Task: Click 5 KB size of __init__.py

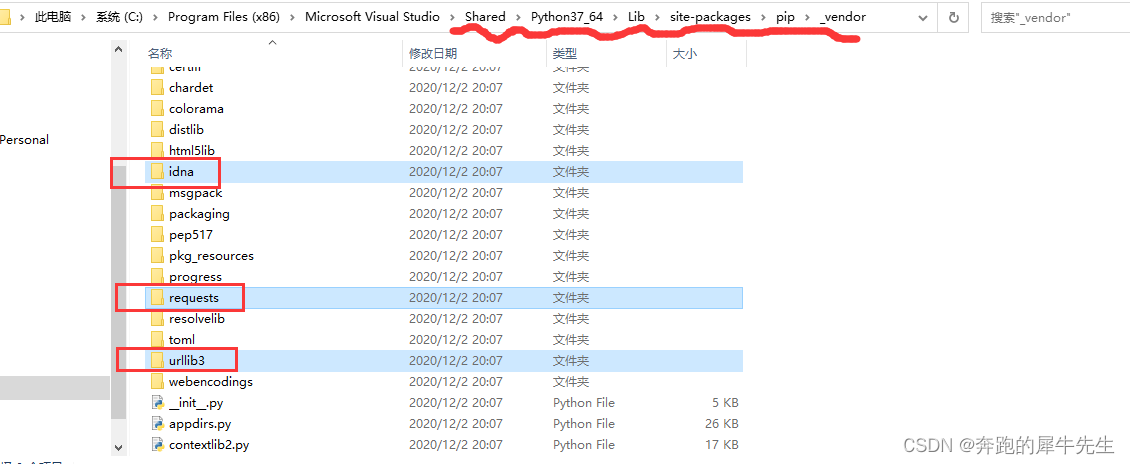Action: [727, 403]
